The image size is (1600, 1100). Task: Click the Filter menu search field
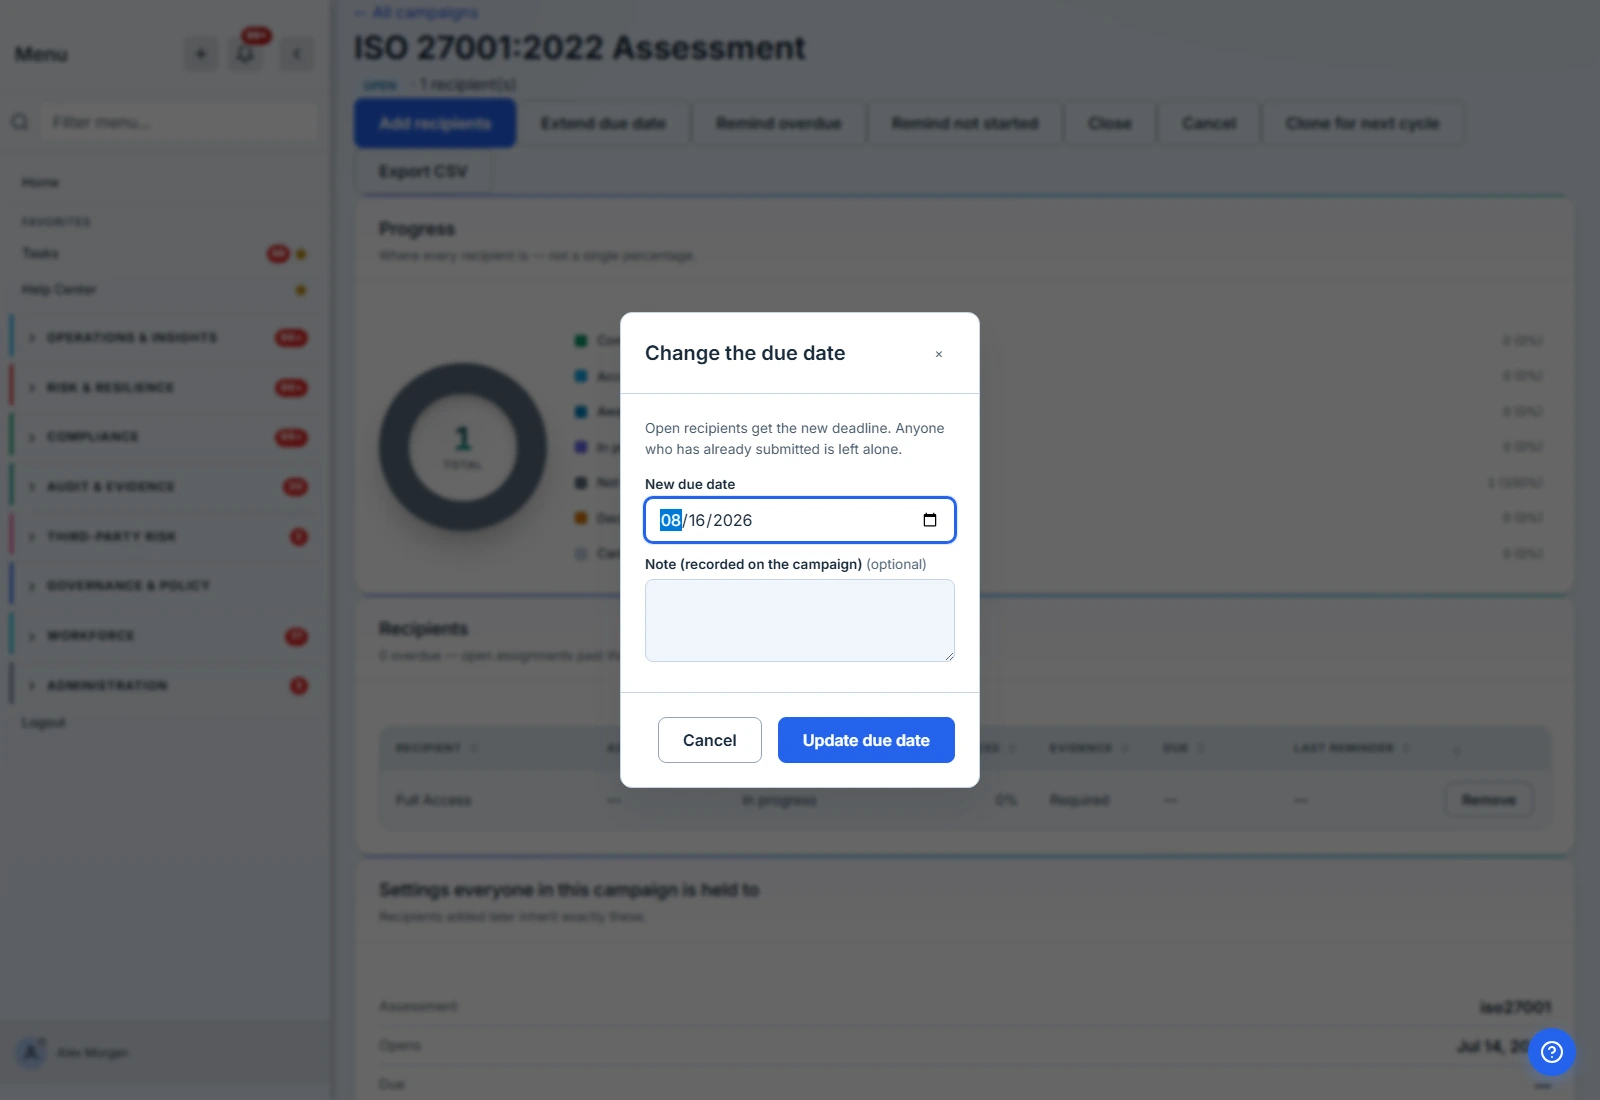pyautogui.click(x=180, y=122)
